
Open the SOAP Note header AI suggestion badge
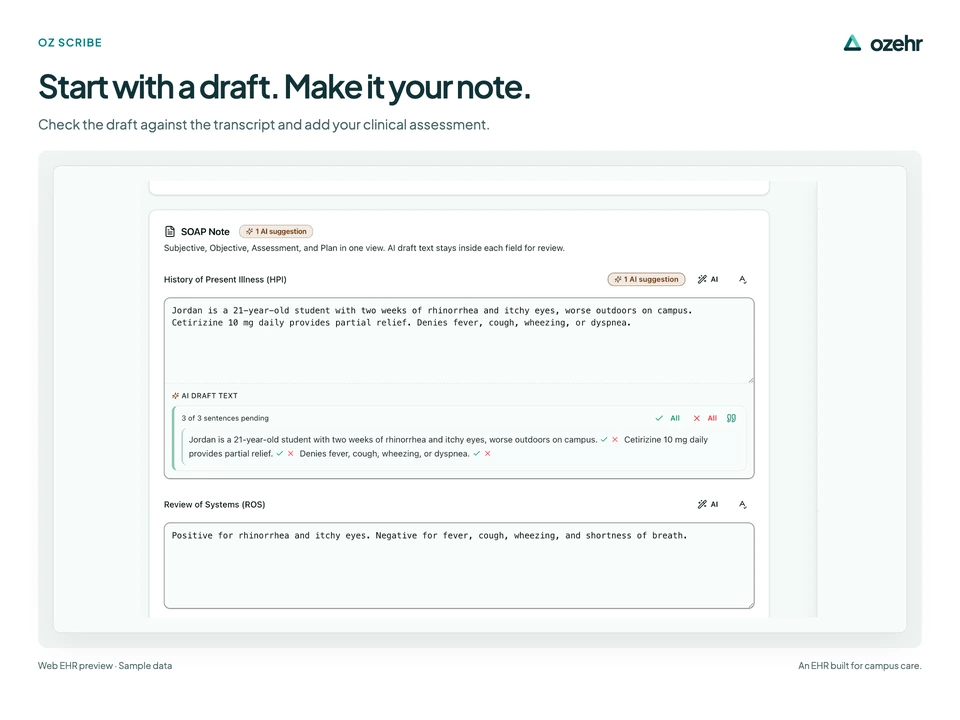(x=276, y=231)
